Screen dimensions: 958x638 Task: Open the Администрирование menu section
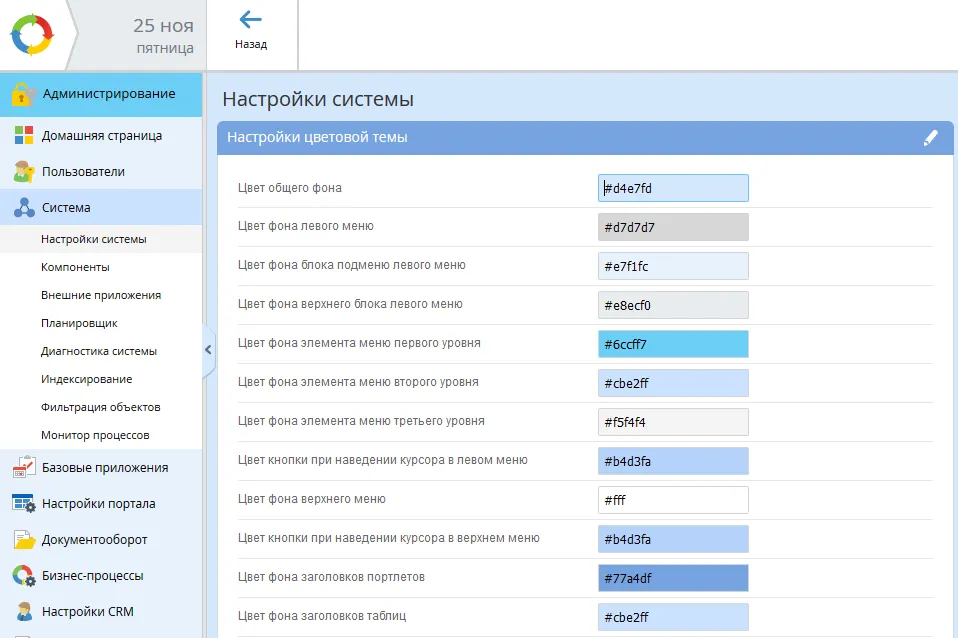[108, 94]
